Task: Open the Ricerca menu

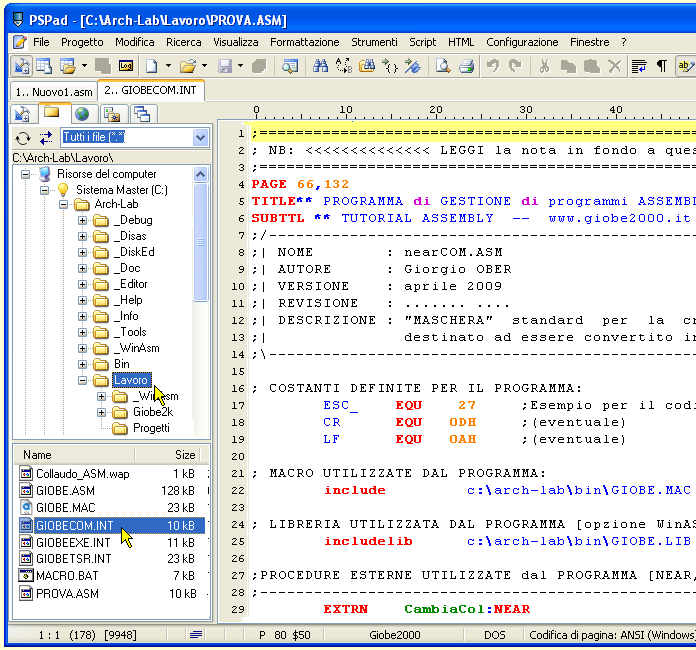Action: (184, 42)
